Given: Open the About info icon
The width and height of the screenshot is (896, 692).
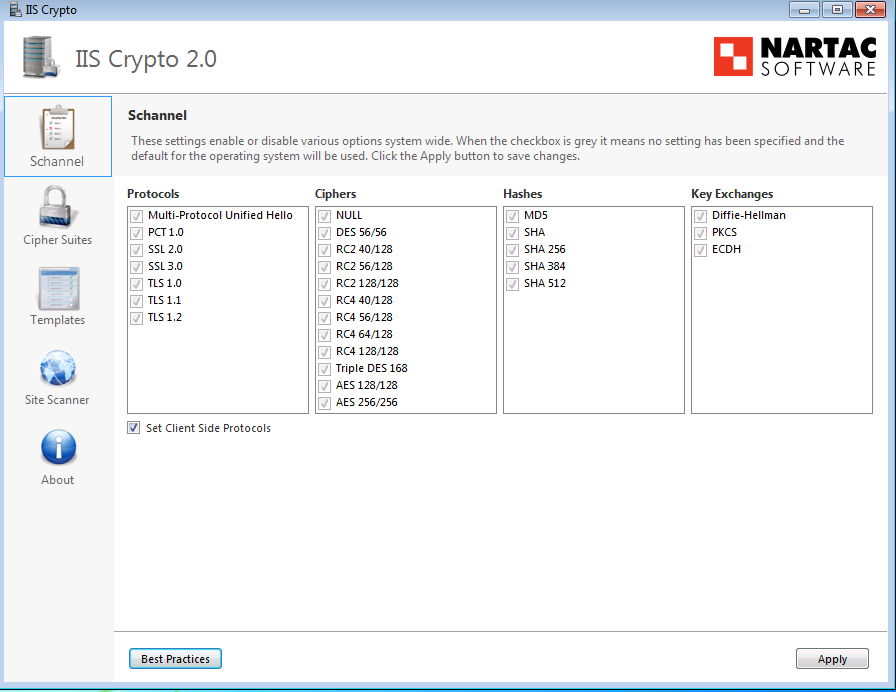Looking at the screenshot, I should (58, 447).
